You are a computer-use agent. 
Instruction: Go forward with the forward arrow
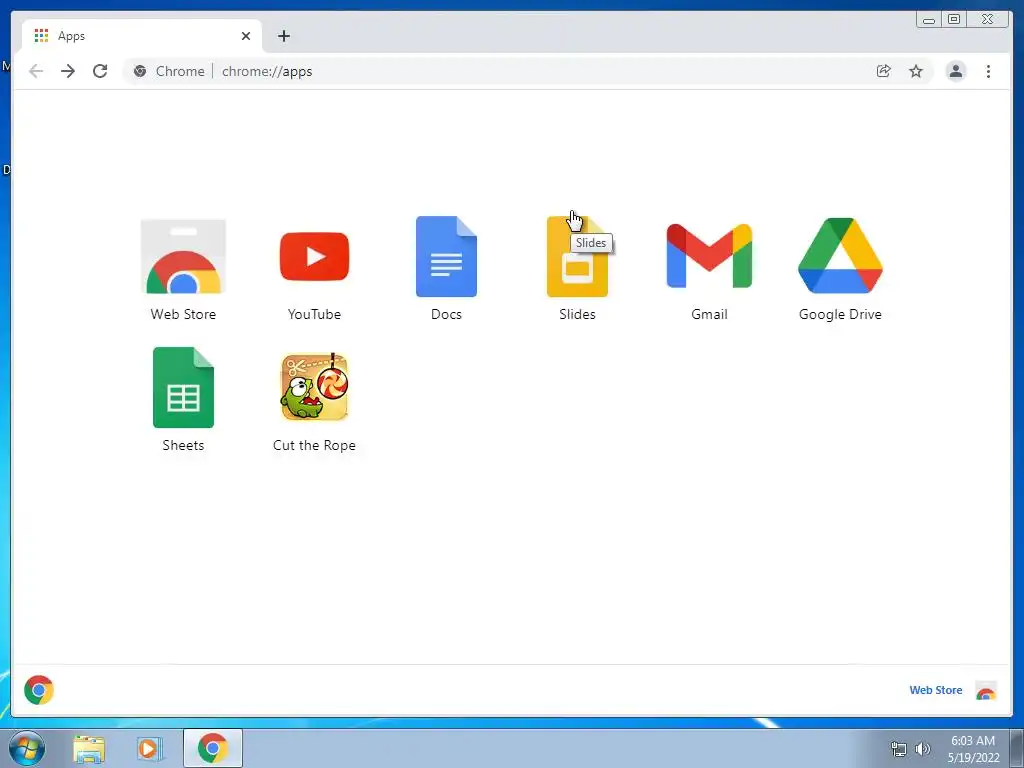[x=68, y=71]
